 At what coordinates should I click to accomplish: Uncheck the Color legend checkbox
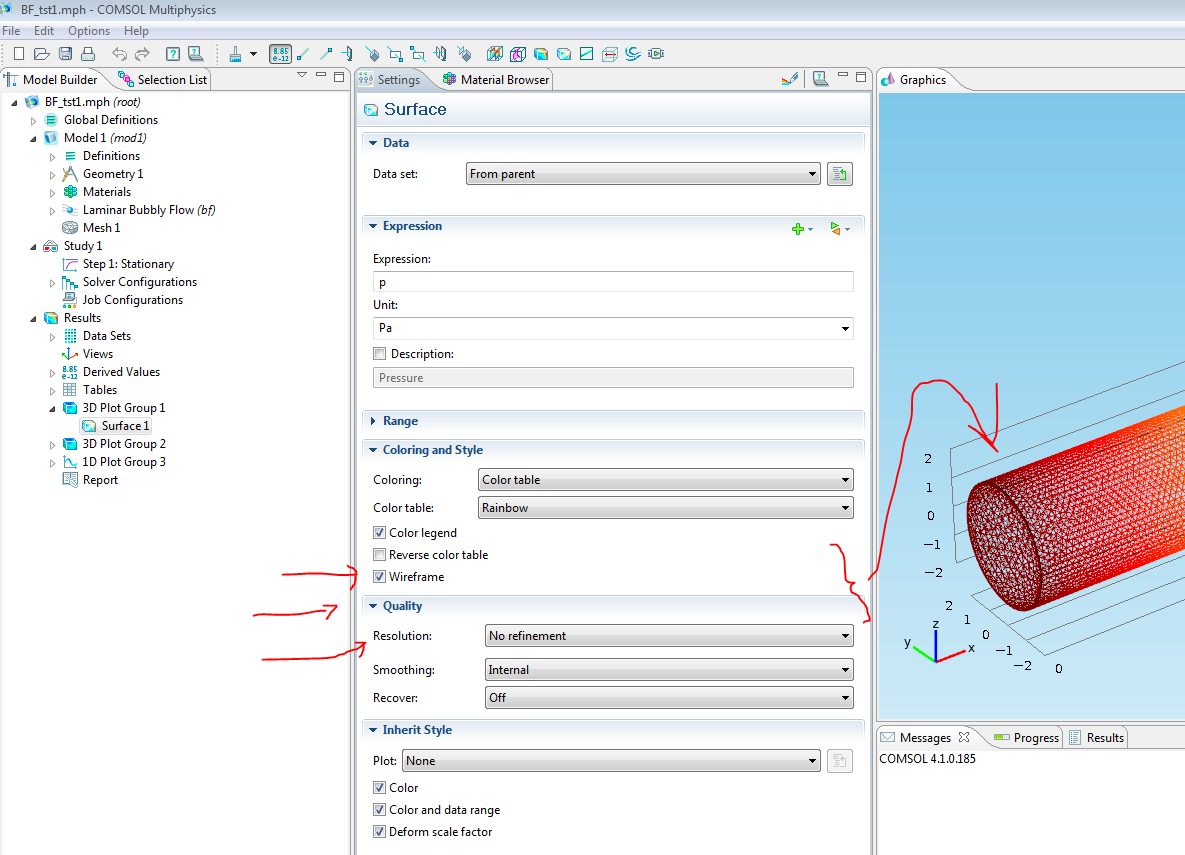379,533
